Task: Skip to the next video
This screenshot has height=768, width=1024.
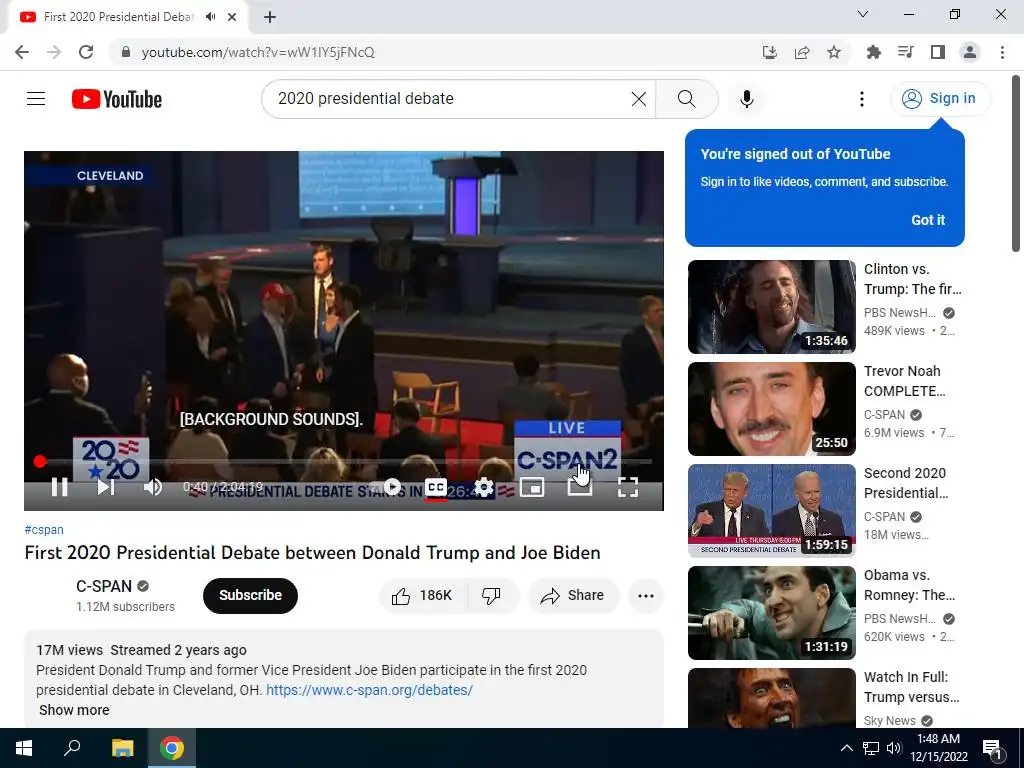Action: [106, 487]
